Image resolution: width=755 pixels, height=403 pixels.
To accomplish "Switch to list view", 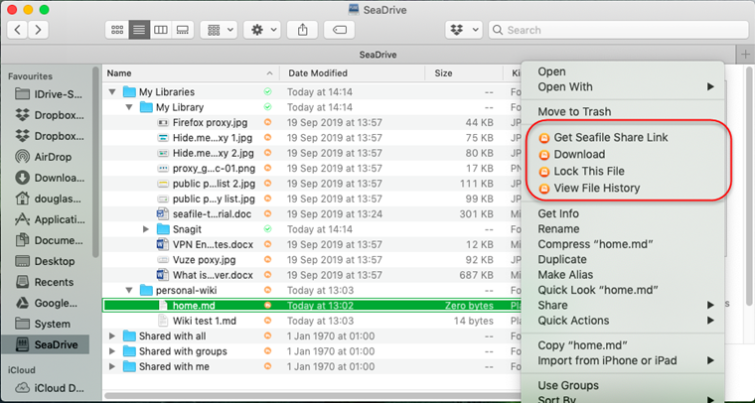I will pyautogui.click(x=139, y=30).
